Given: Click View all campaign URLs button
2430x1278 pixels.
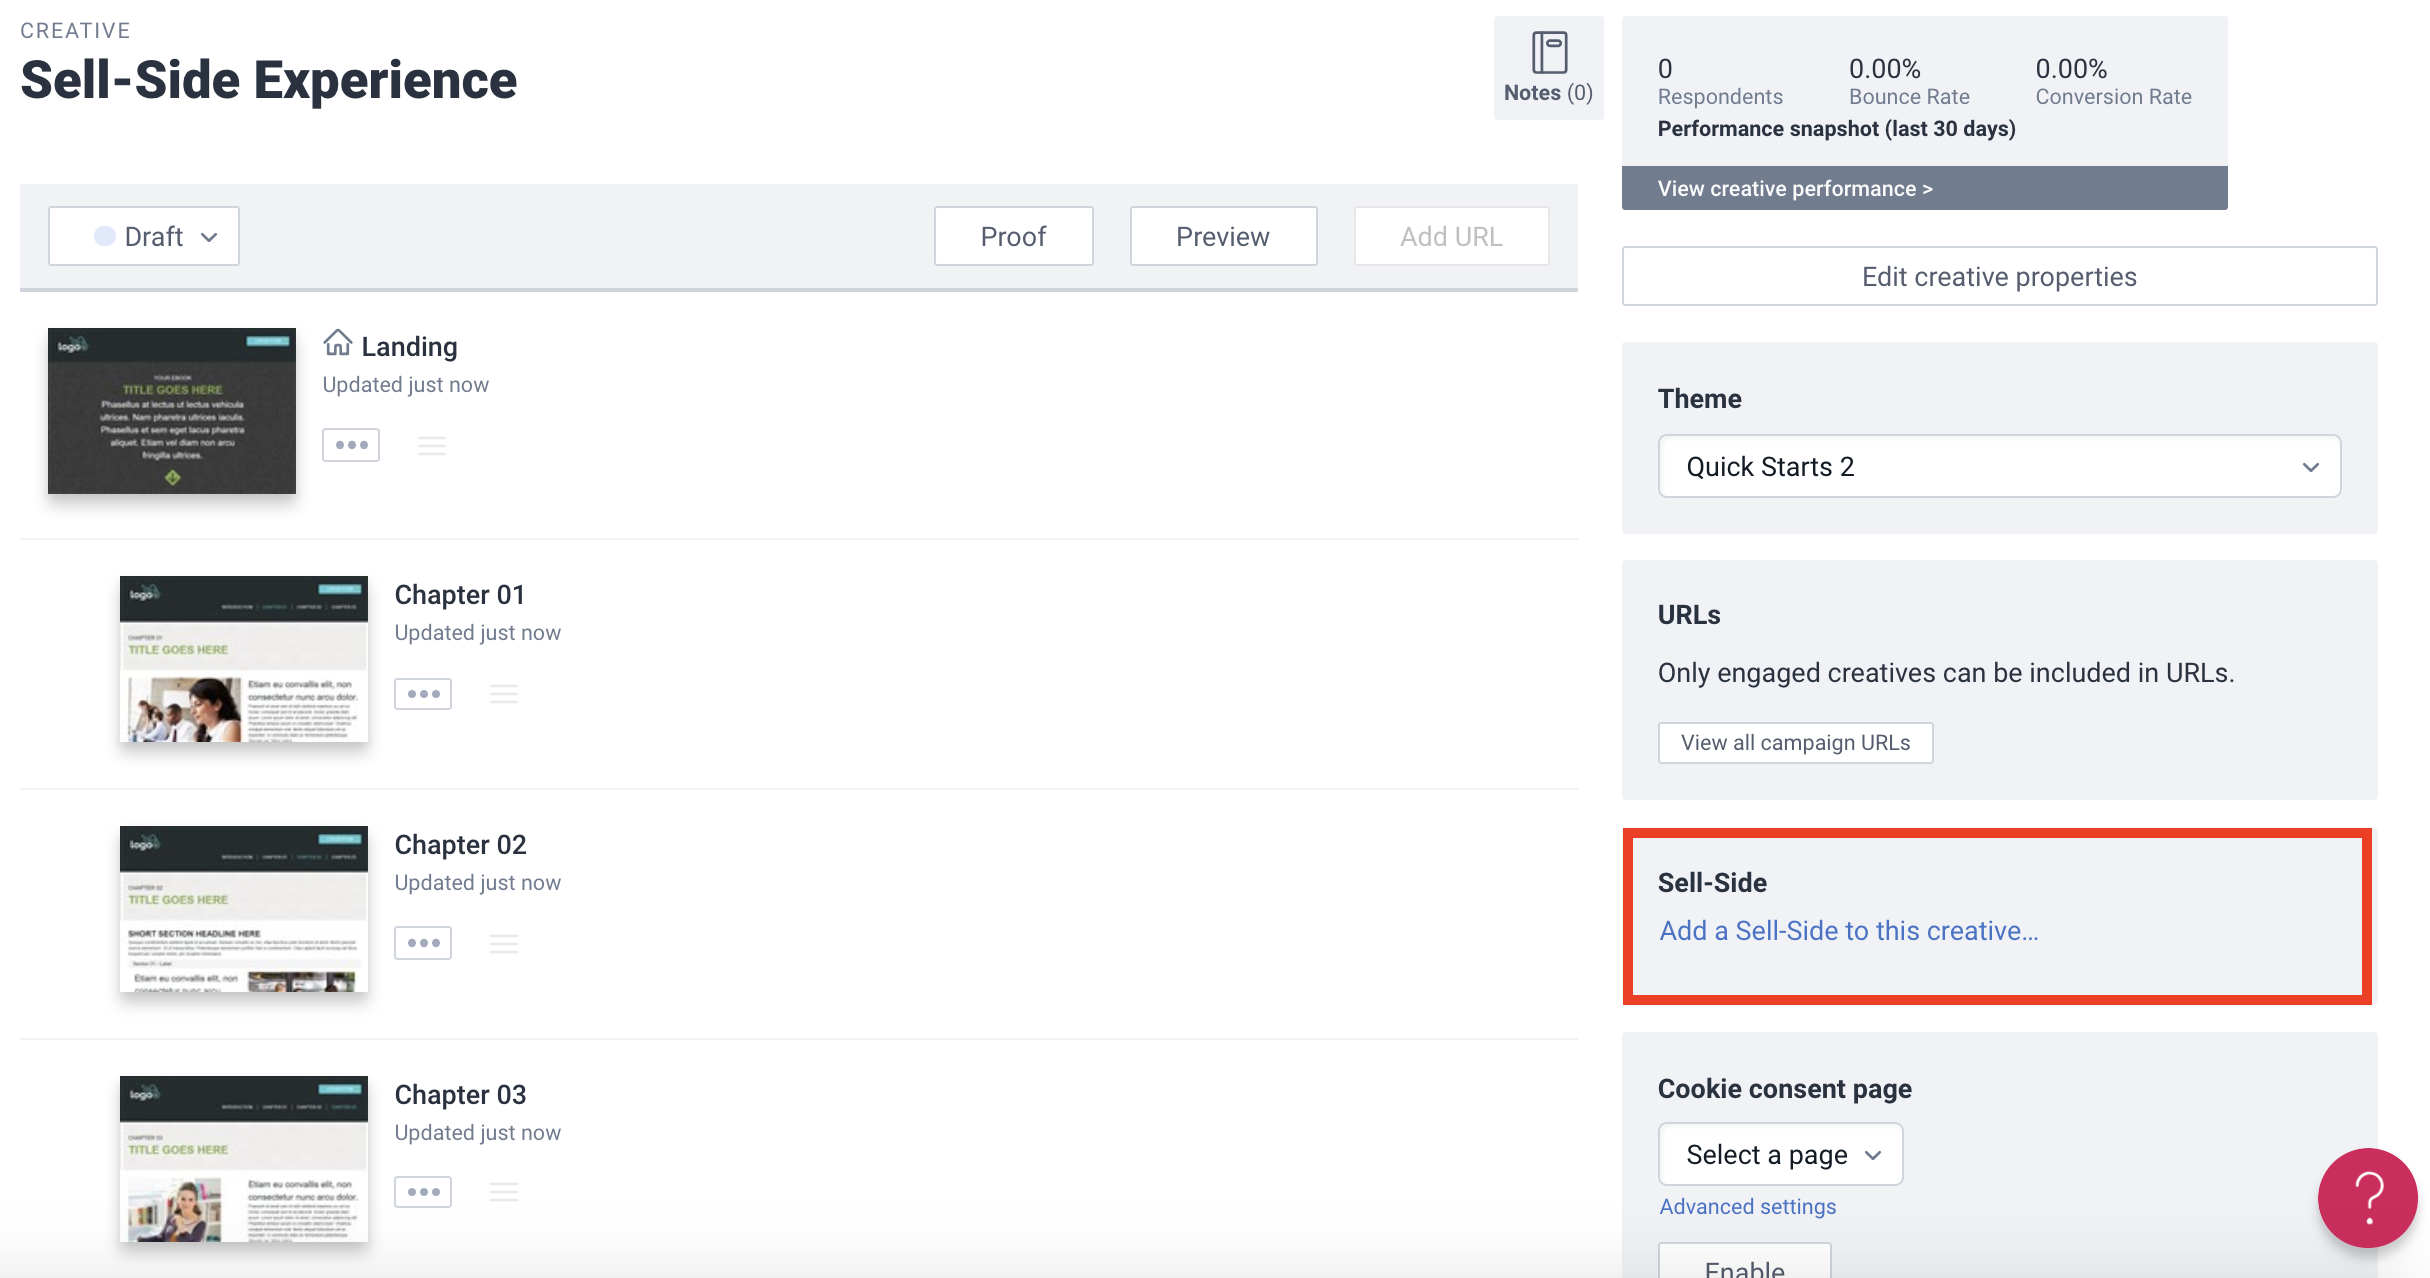Looking at the screenshot, I should [1795, 742].
